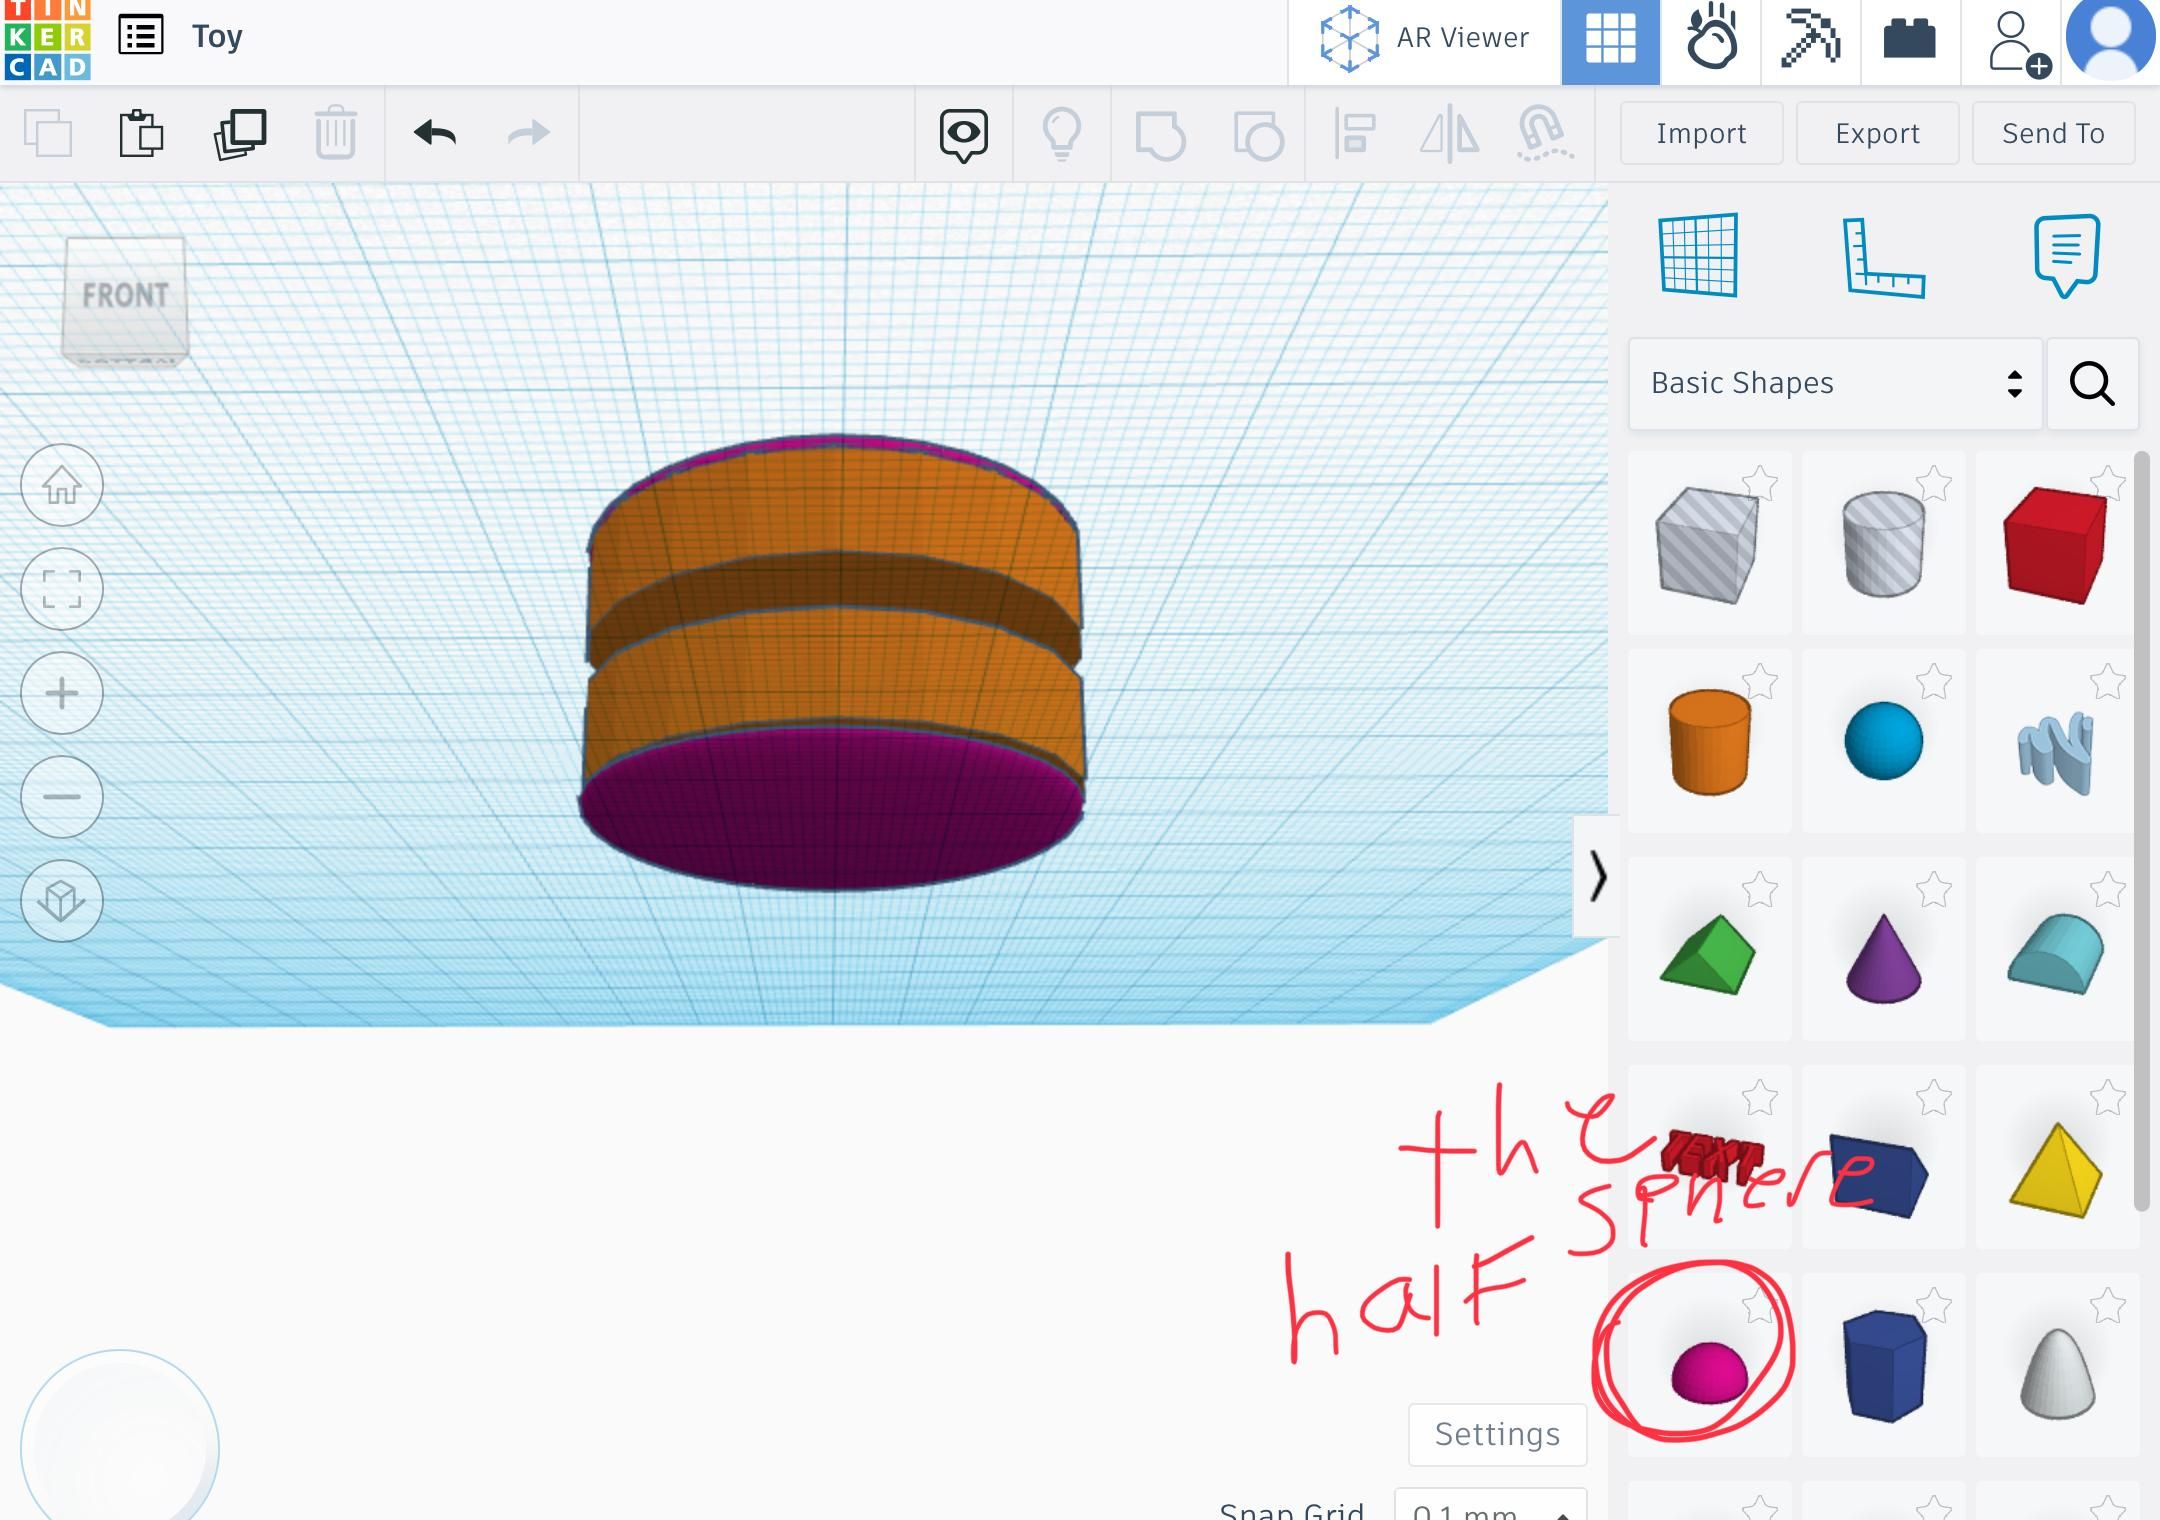Select the Notes speech-bubble tool
The image size is (2160, 1520).
(x=2066, y=255)
